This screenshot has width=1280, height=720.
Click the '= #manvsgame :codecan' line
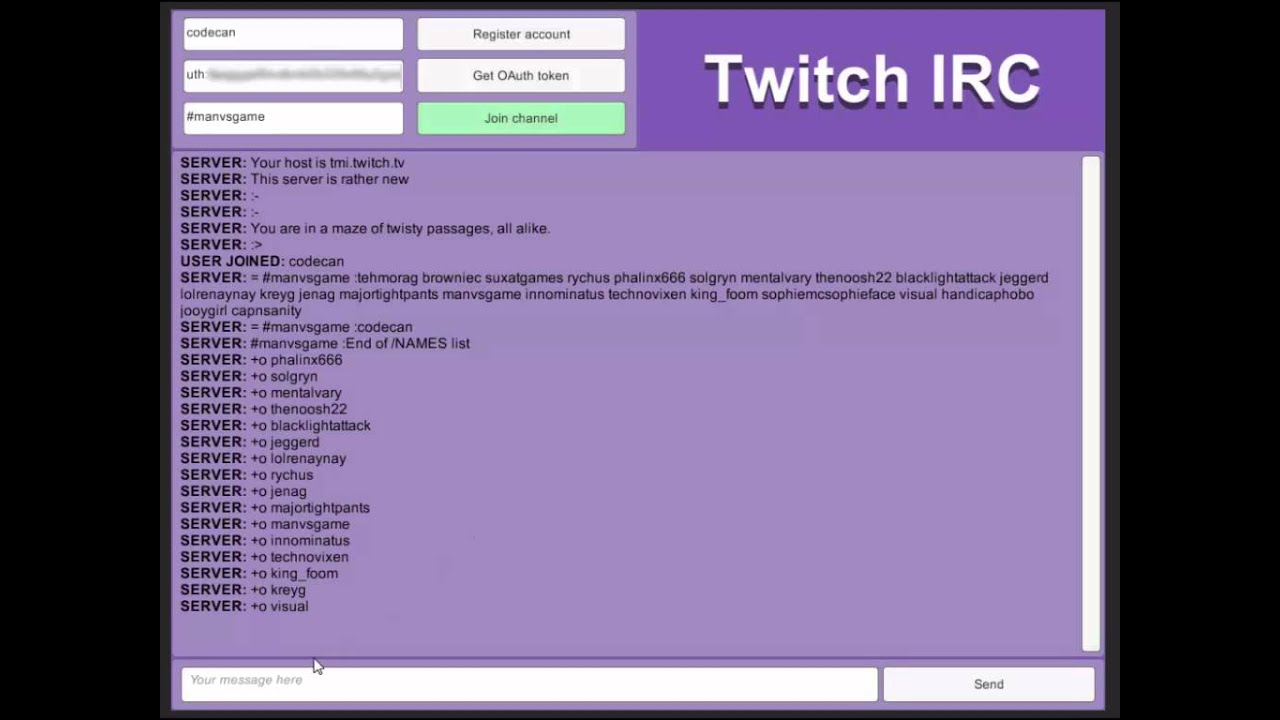[x=296, y=327]
